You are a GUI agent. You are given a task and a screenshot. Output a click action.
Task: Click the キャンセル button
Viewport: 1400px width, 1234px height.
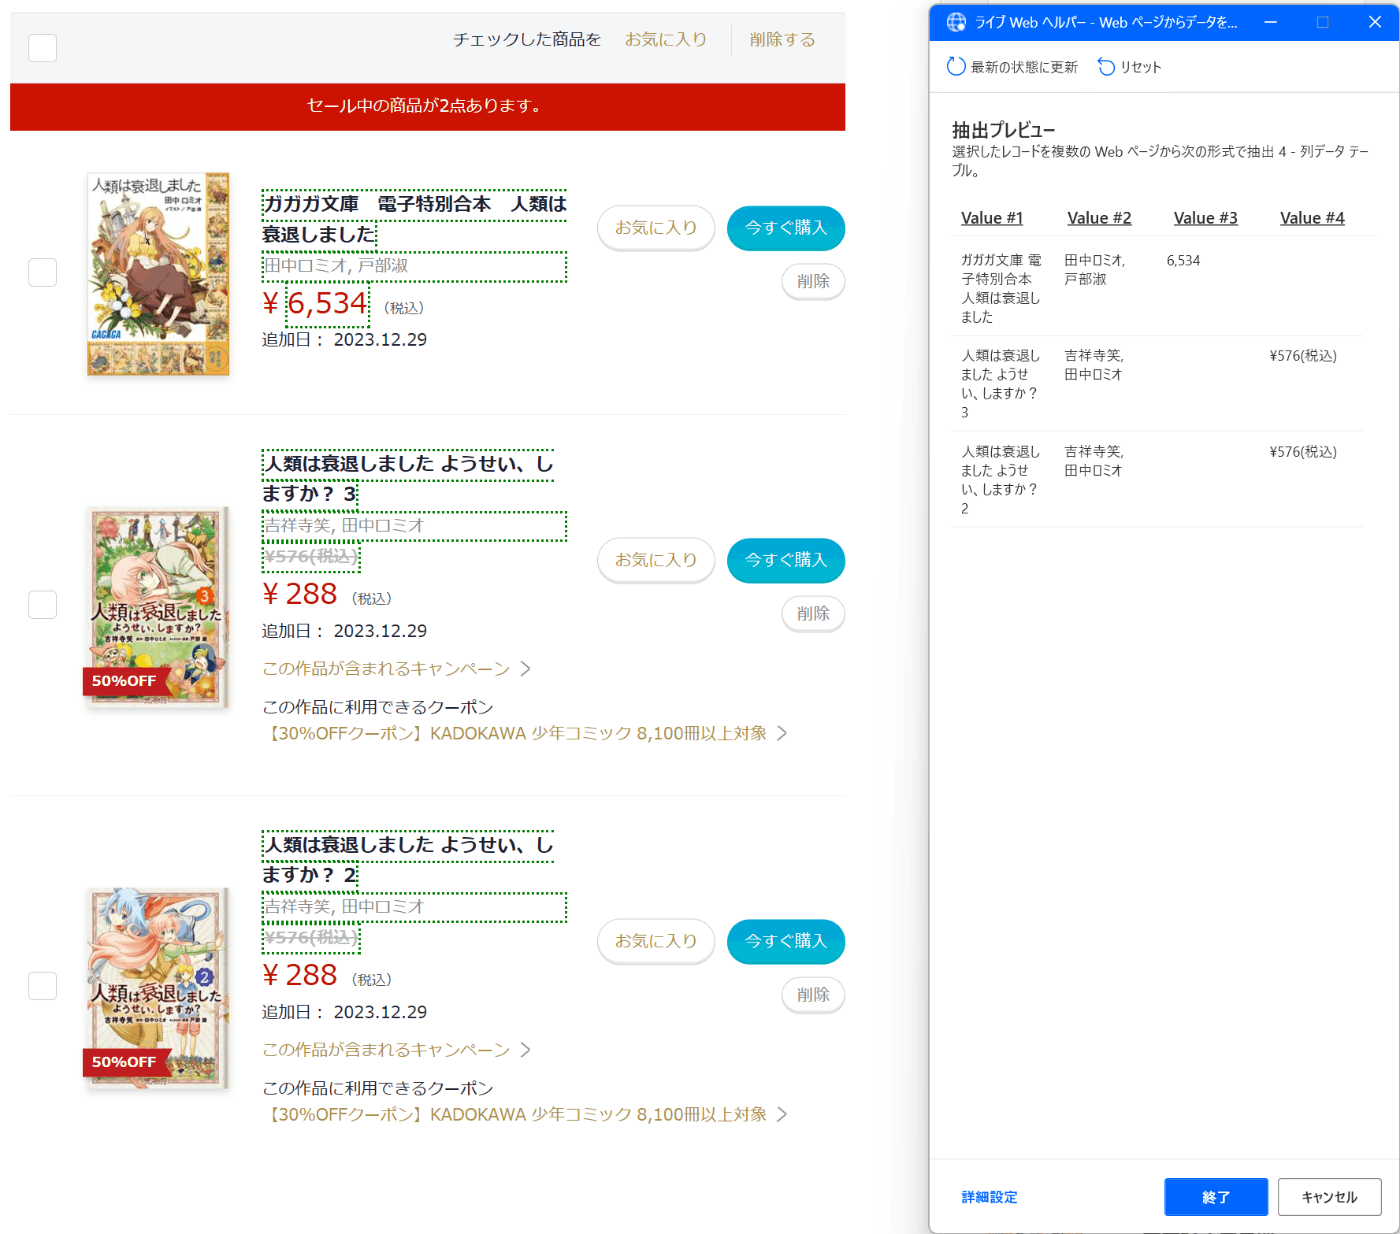tap(1329, 1197)
